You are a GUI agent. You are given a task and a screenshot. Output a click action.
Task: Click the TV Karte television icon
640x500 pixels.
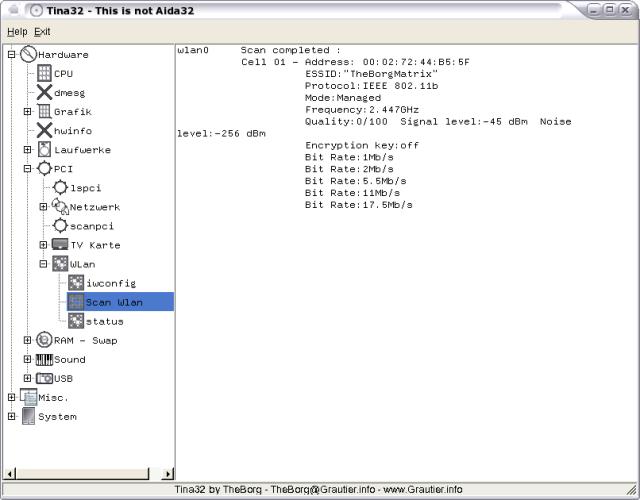pos(60,244)
